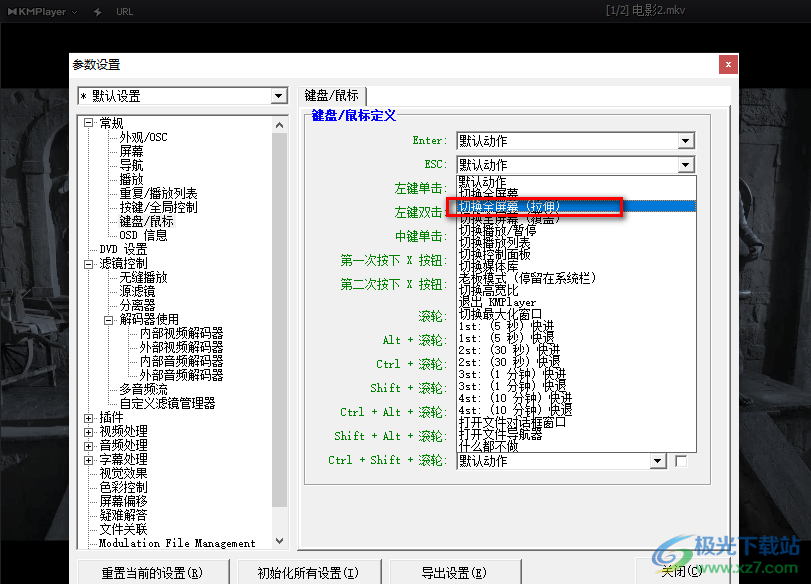Select 外部音频解码器 in the tree

tap(181, 375)
